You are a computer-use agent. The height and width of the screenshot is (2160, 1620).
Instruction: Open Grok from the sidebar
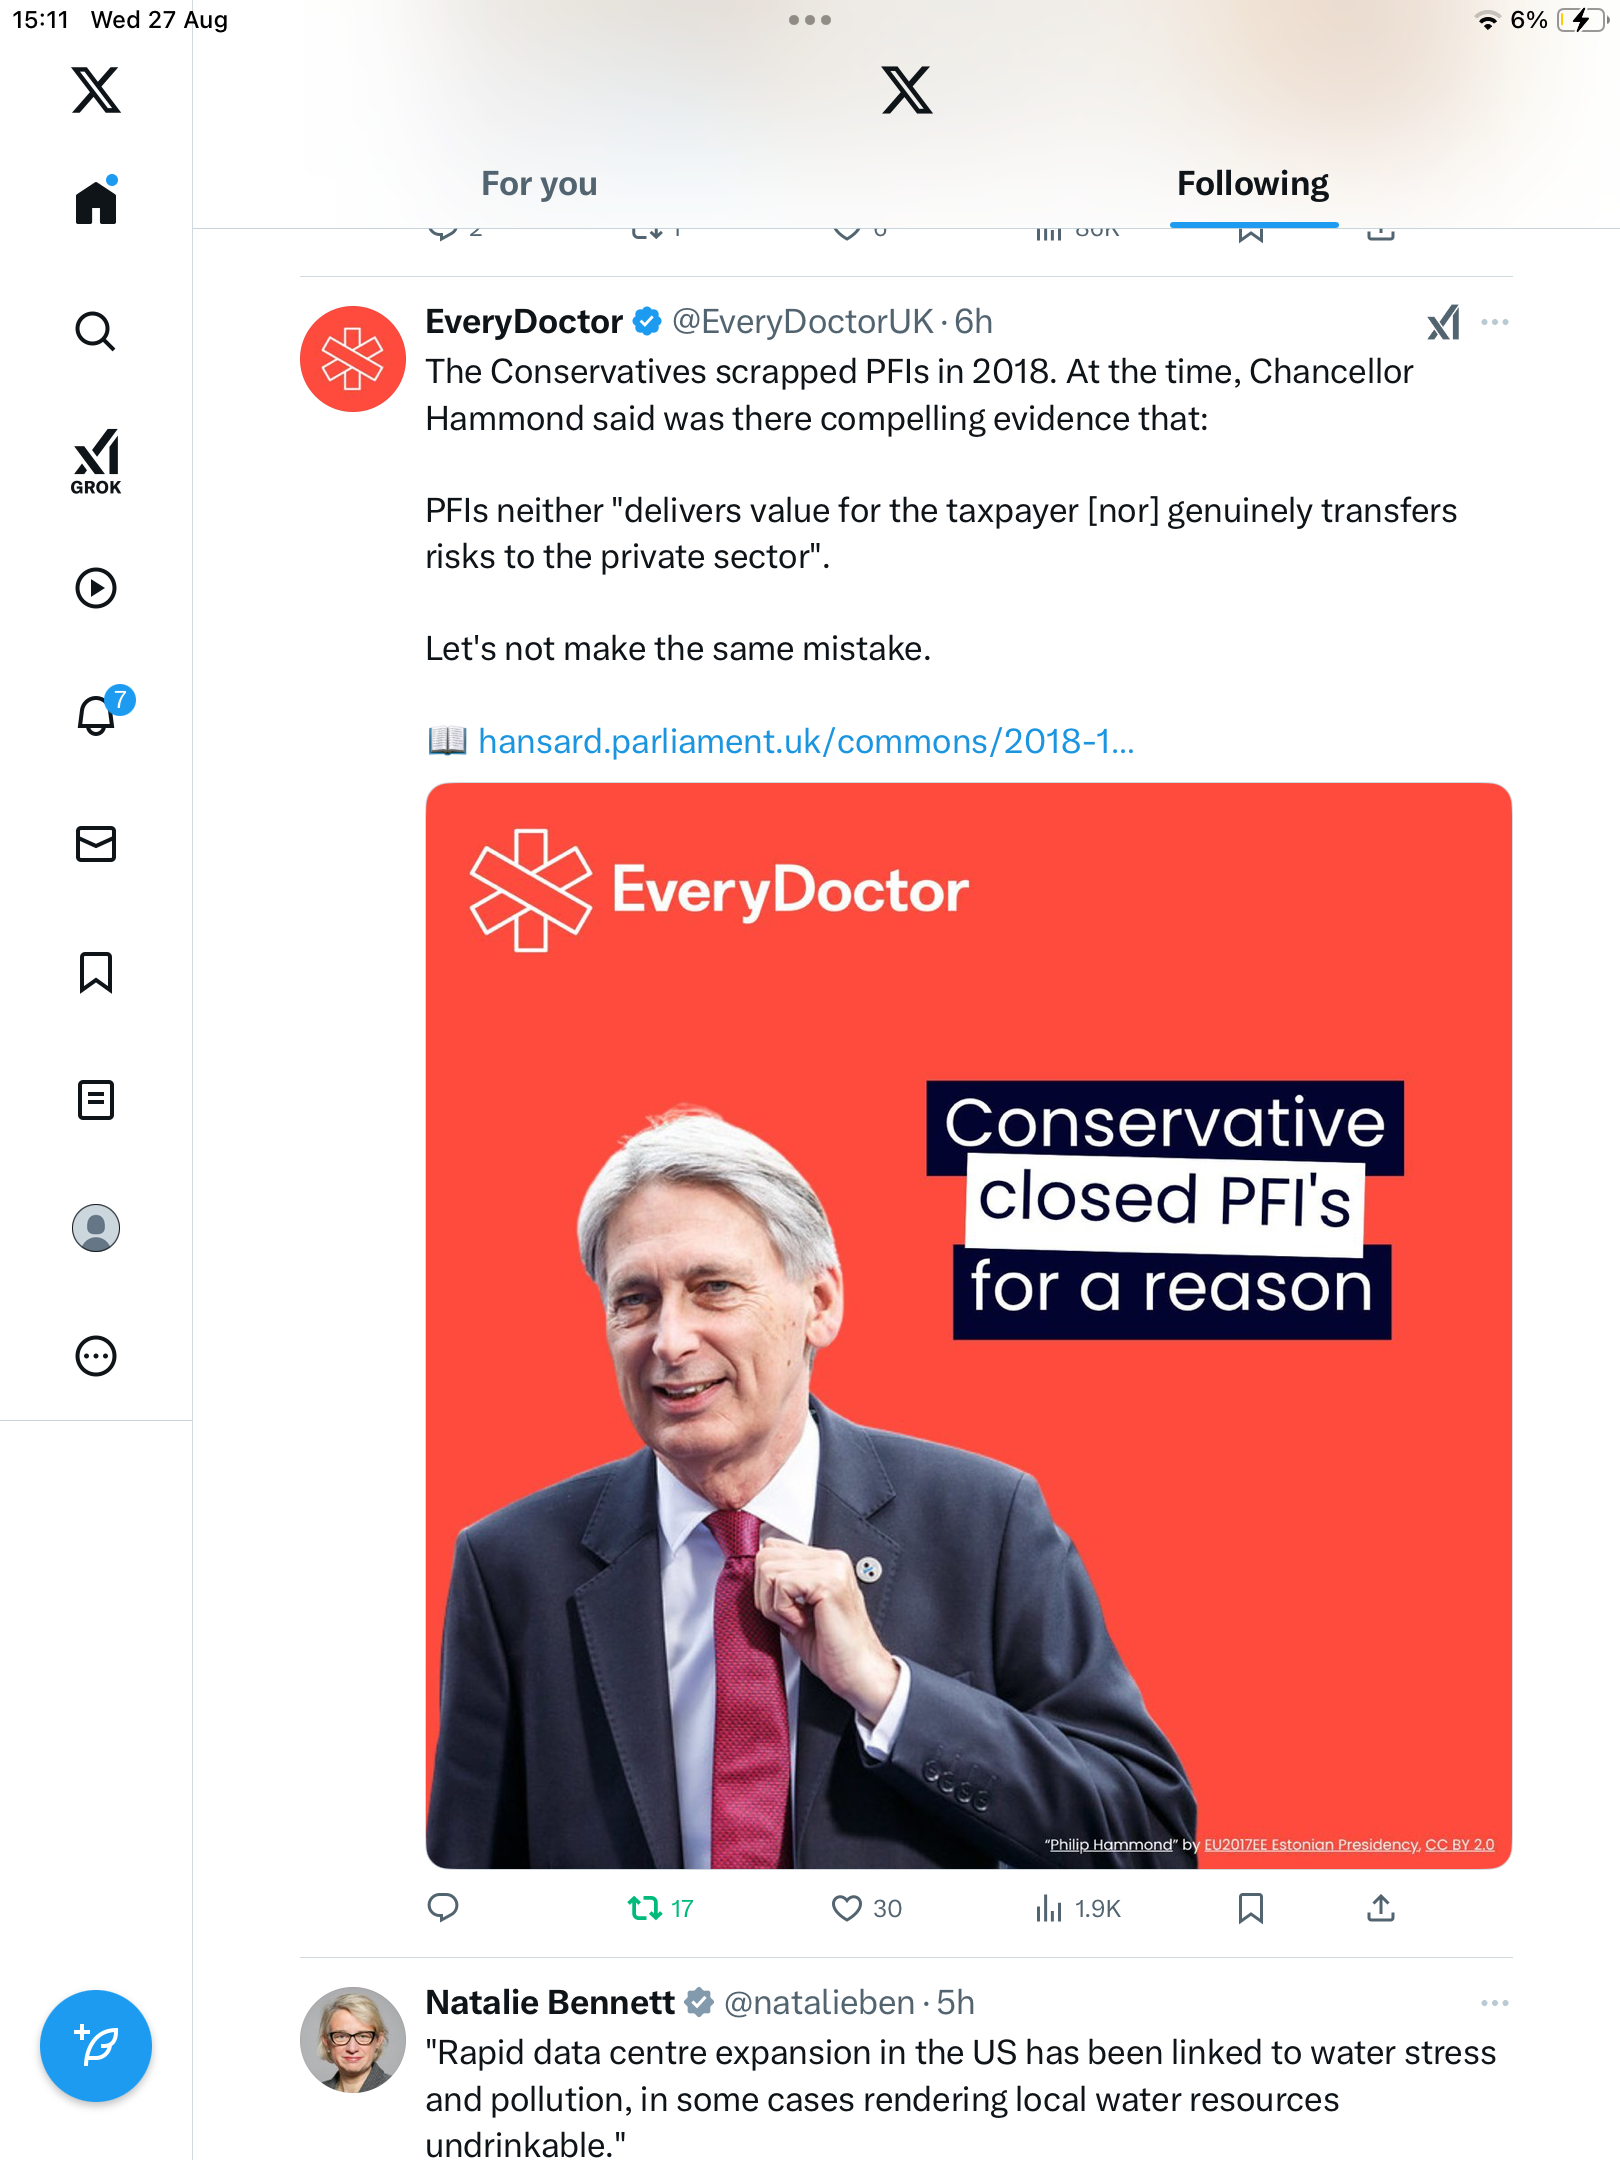[x=96, y=461]
